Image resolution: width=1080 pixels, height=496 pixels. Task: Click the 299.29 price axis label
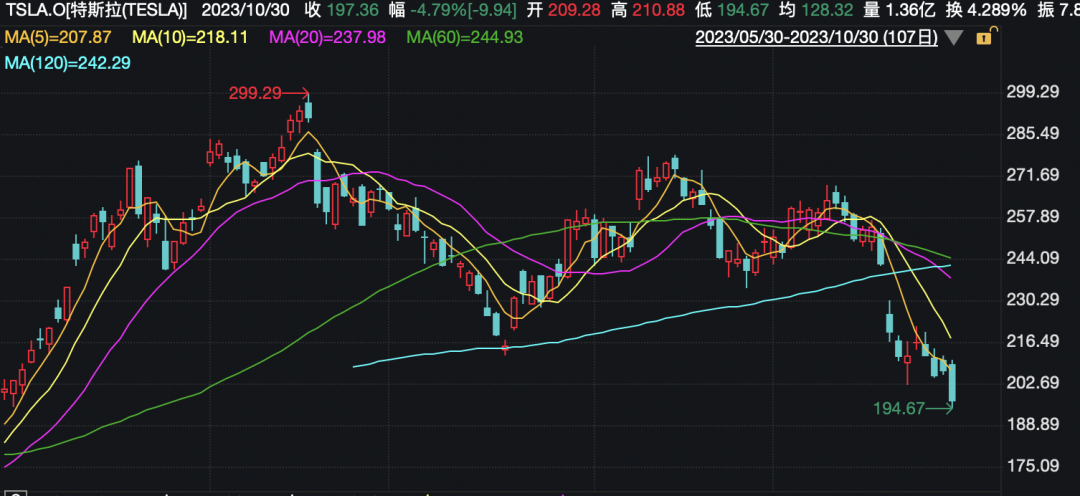coord(1032,91)
